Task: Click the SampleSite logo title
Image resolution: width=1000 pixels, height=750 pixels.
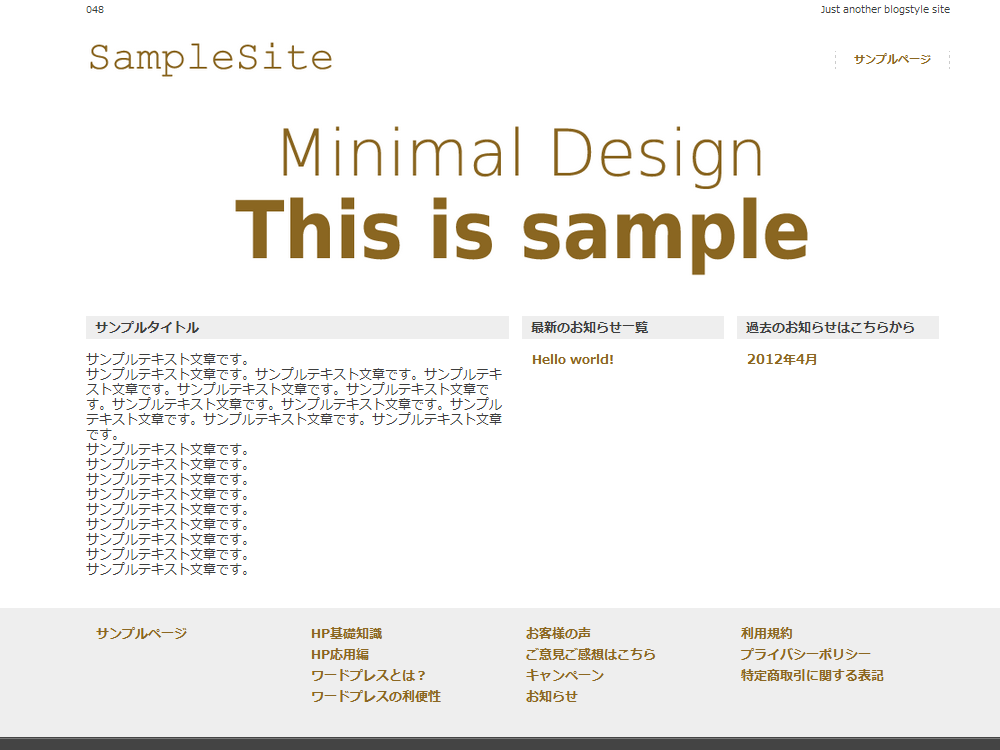Action: click(210, 59)
